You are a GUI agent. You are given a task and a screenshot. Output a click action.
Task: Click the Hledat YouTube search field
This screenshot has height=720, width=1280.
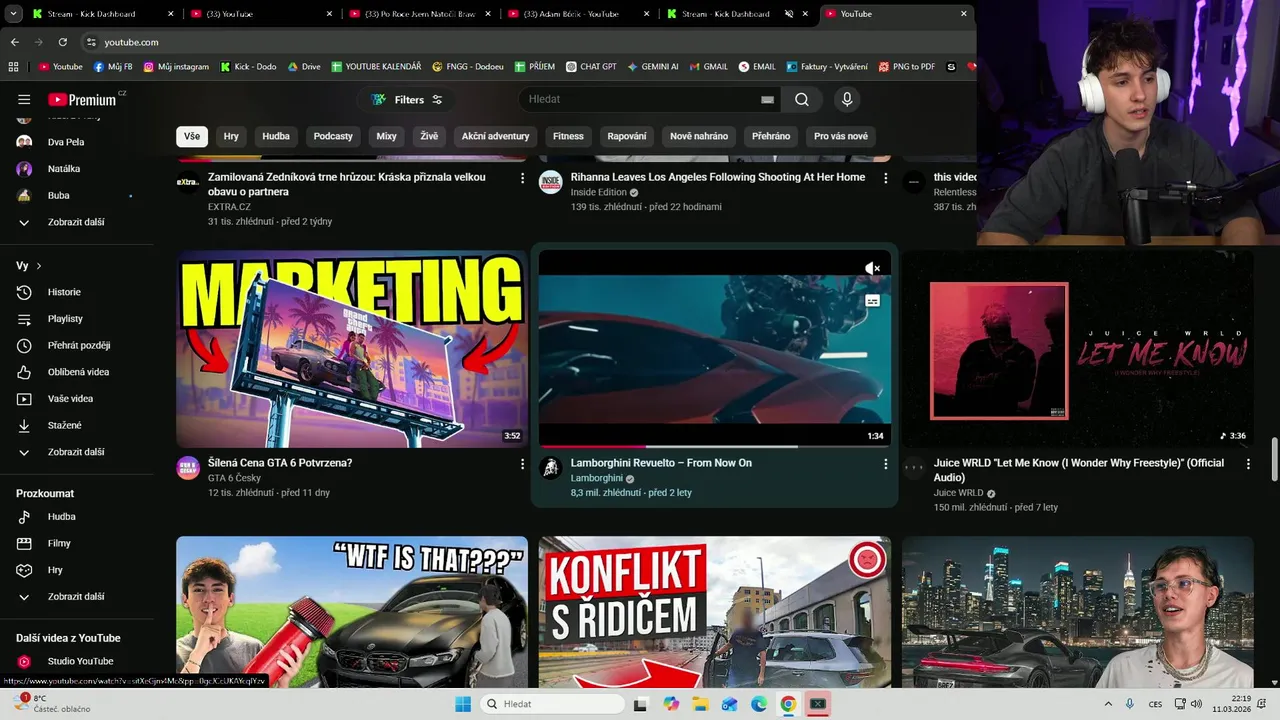coord(640,99)
